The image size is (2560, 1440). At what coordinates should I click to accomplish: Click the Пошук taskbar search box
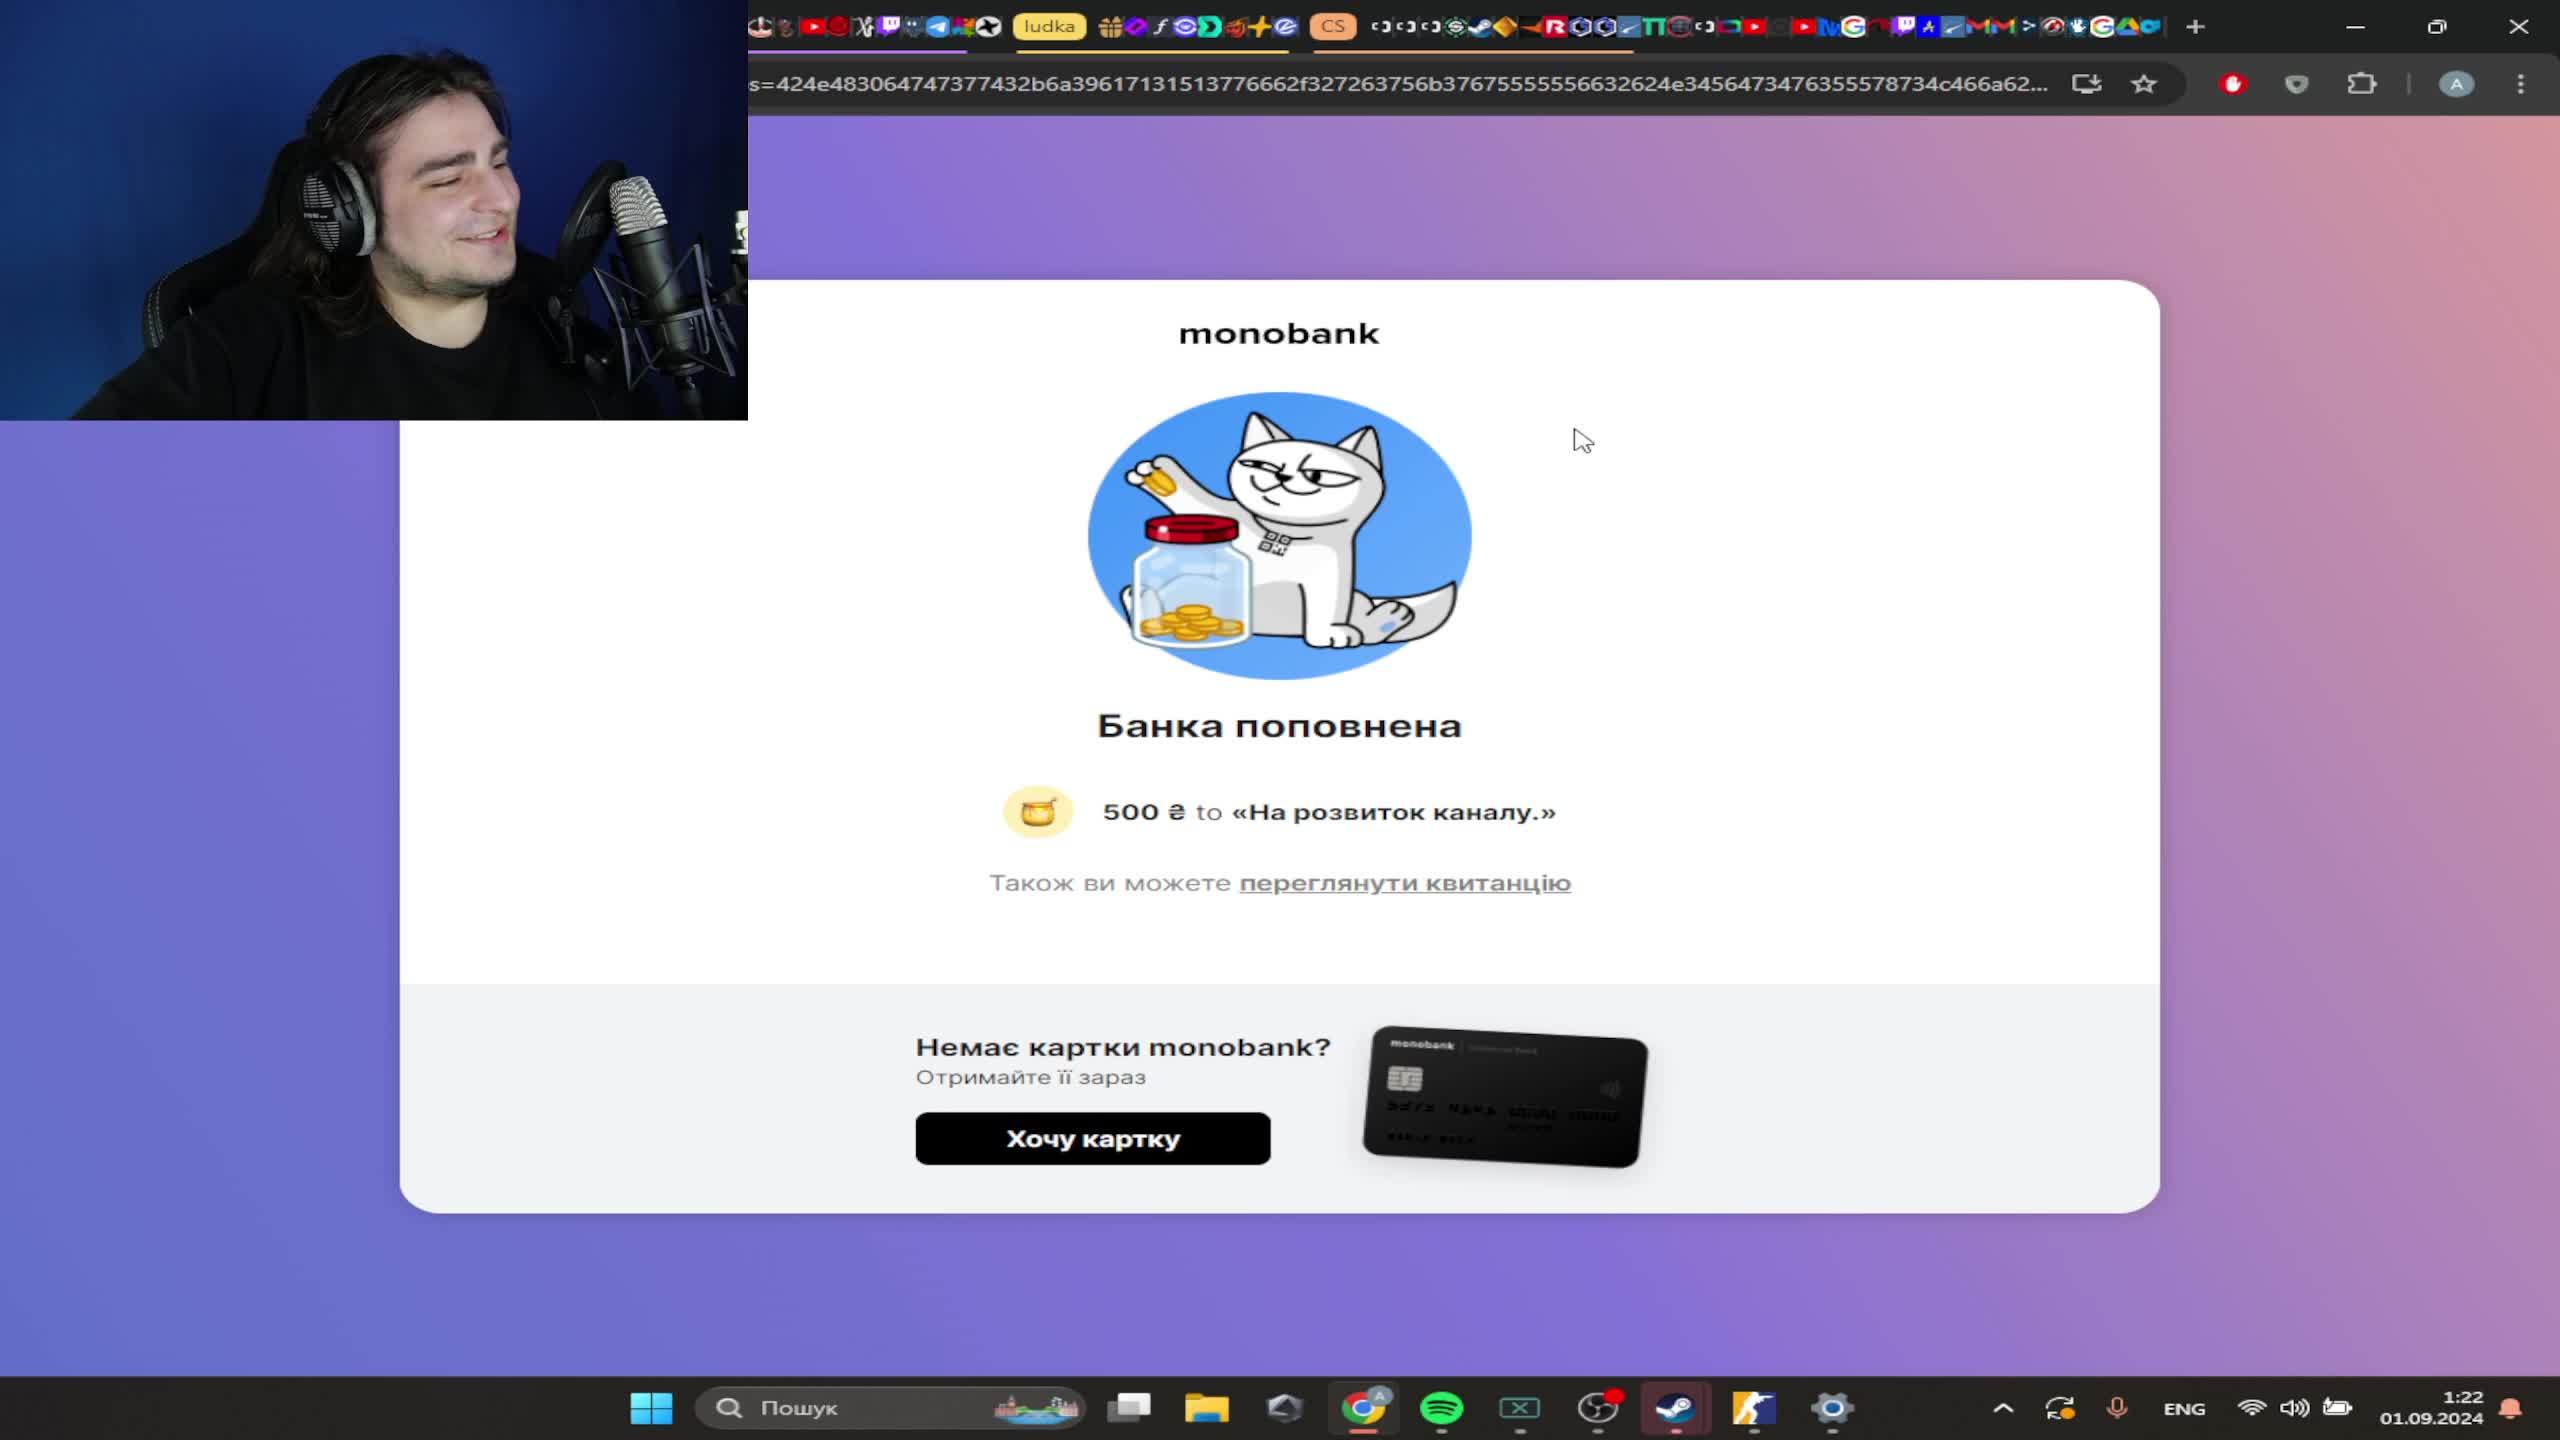890,1408
